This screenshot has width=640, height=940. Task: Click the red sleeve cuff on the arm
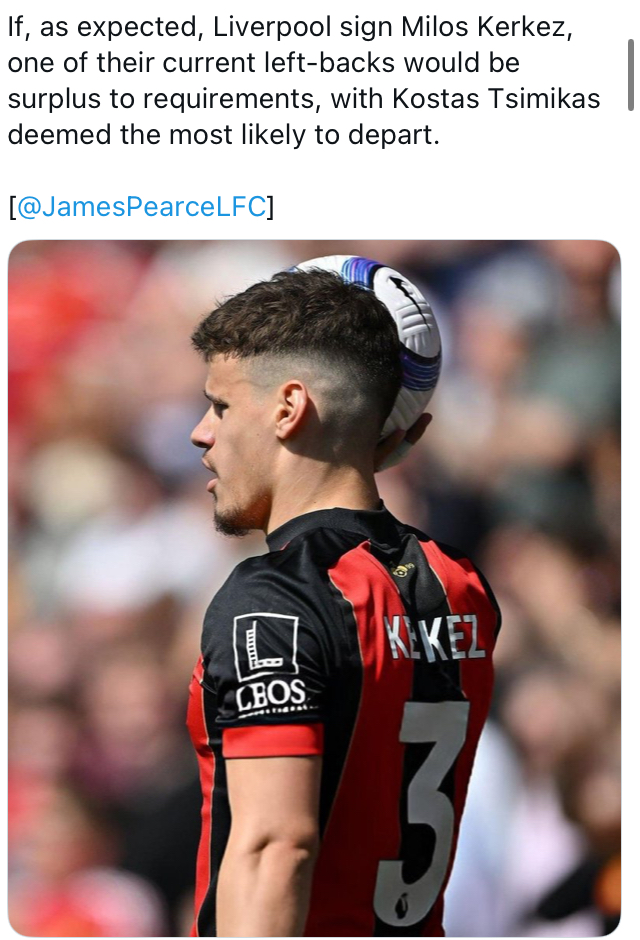coord(273,740)
